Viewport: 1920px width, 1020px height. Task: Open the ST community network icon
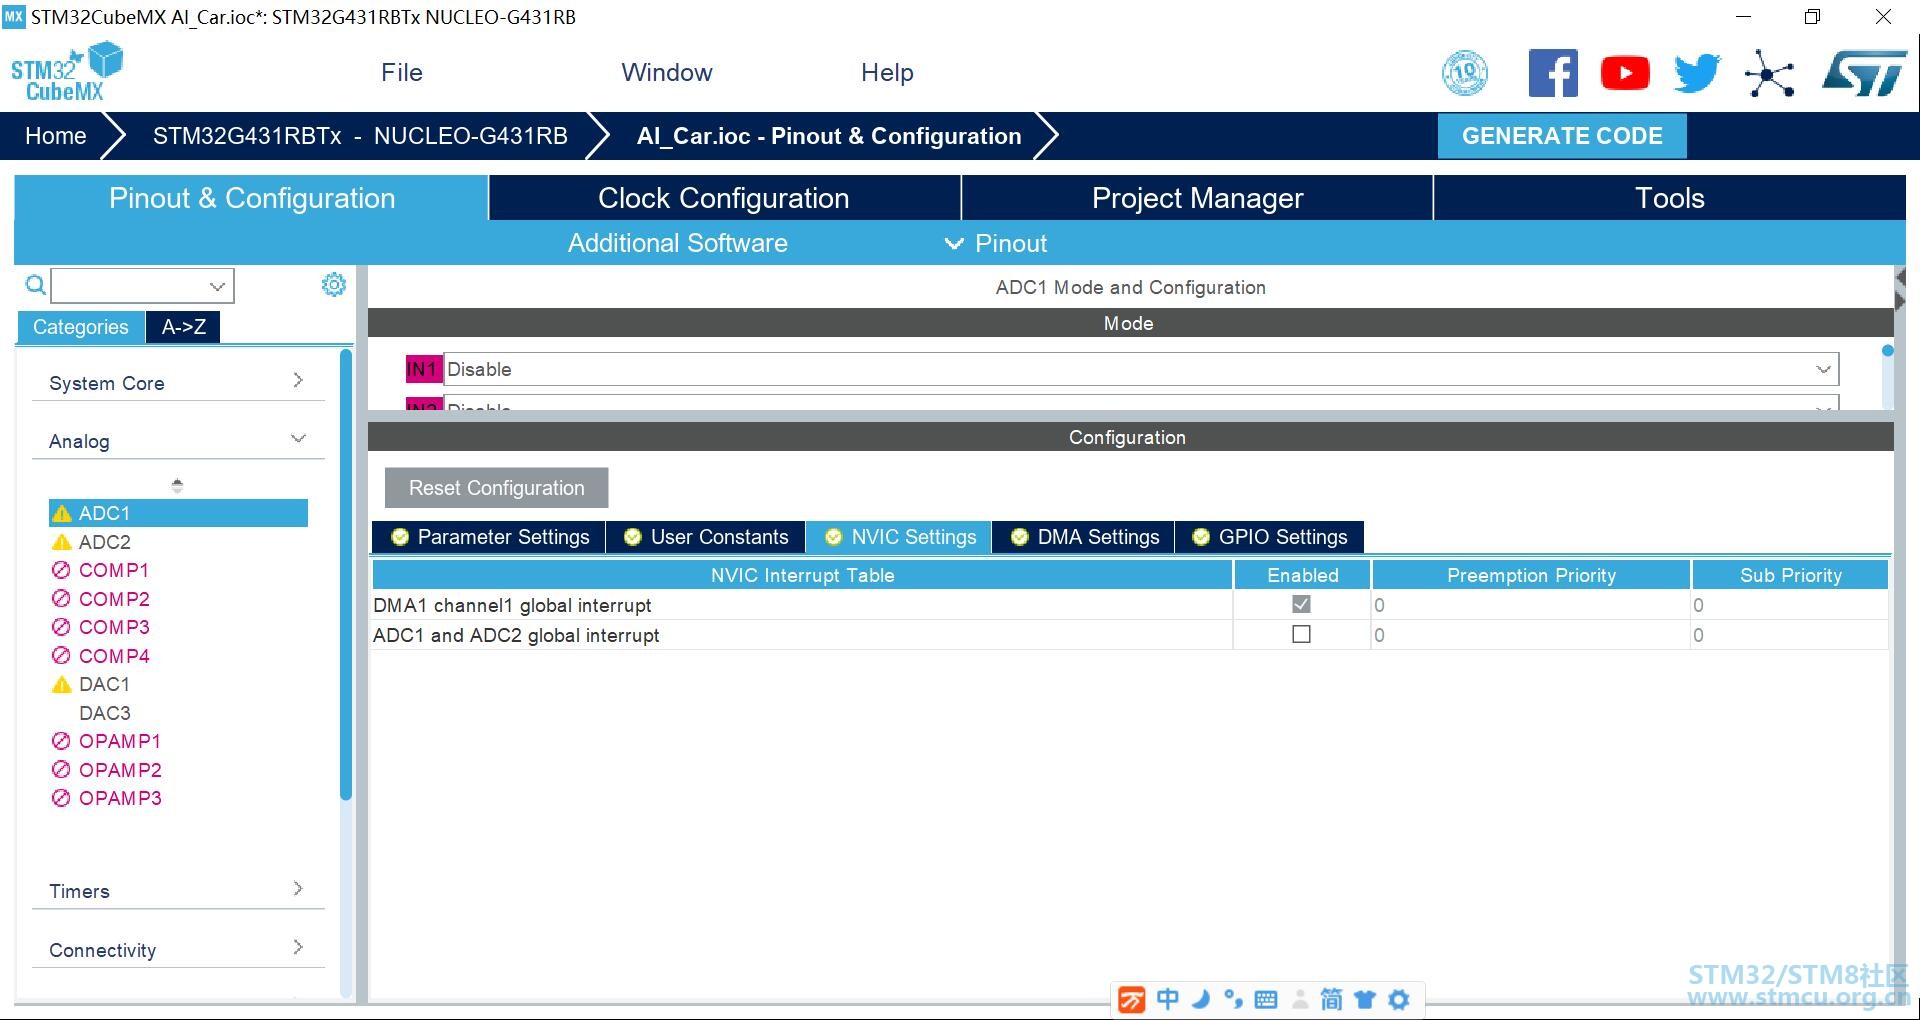point(1769,73)
